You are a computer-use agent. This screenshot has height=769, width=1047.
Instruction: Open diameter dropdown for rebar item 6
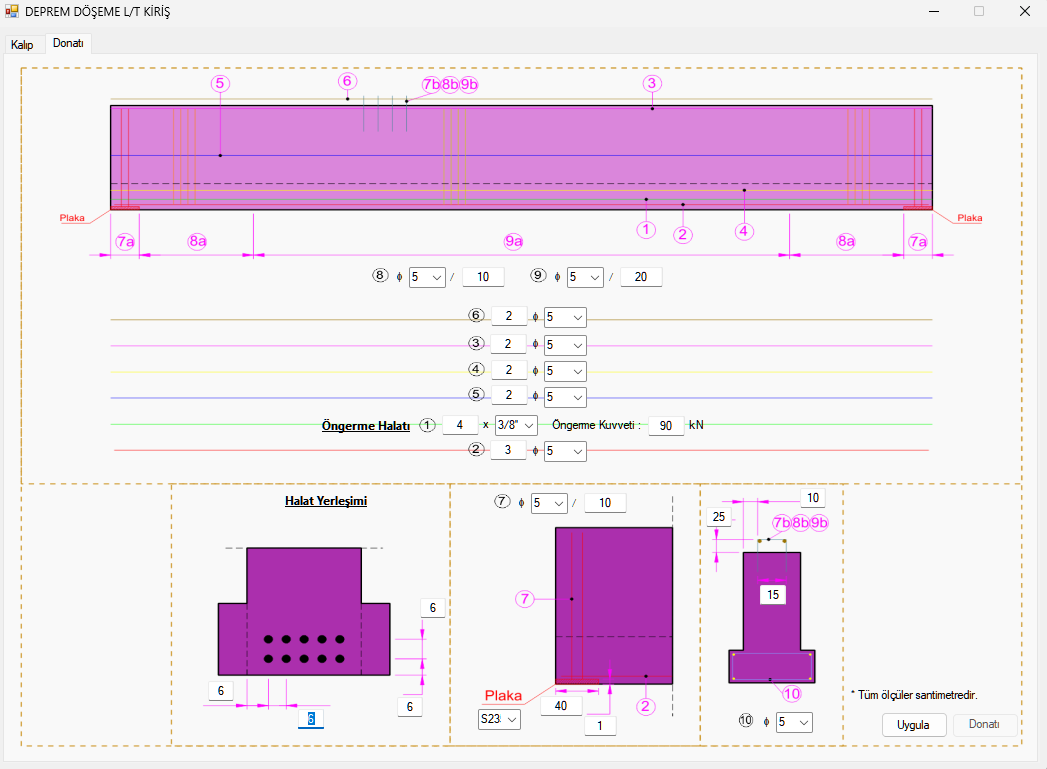tap(564, 317)
